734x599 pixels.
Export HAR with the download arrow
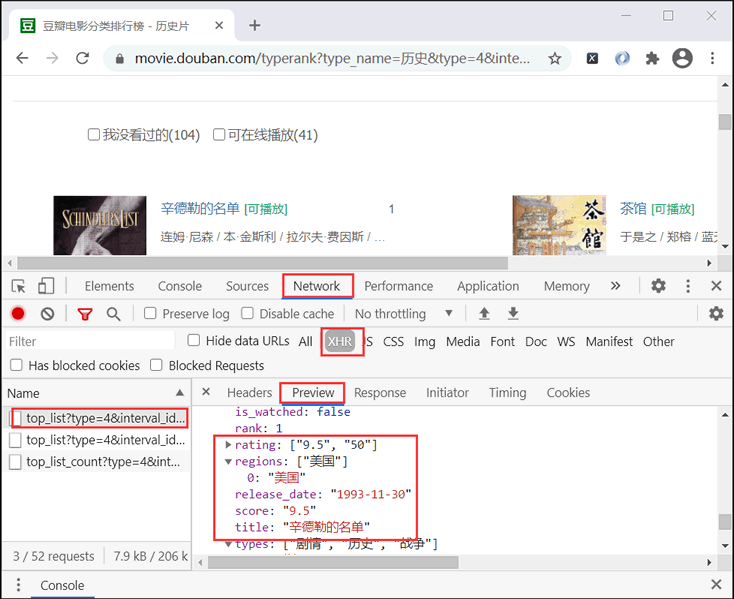click(x=514, y=313)
